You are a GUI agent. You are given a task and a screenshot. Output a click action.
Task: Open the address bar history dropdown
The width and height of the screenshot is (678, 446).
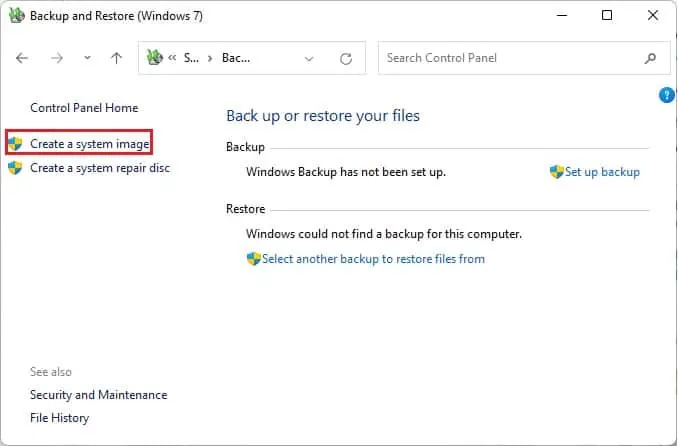tap(309, 58)
